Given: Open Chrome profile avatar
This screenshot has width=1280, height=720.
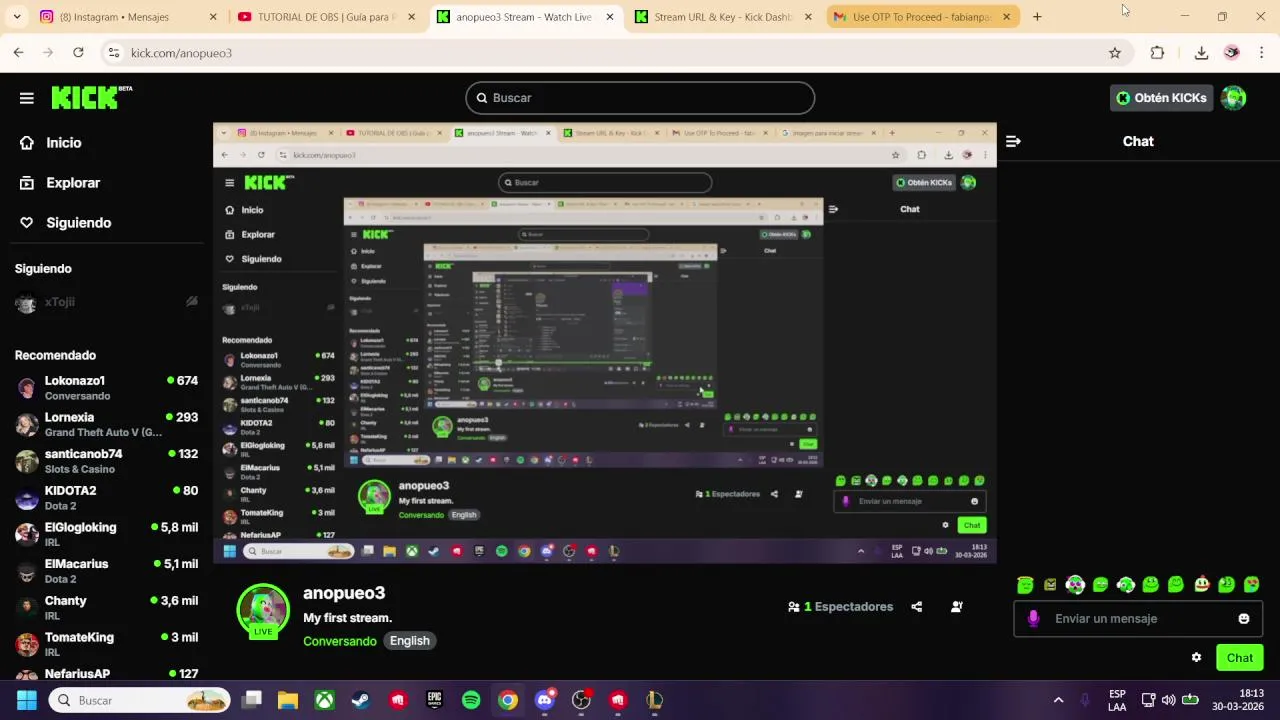Looking at the screenshot, I should 1232,53.
